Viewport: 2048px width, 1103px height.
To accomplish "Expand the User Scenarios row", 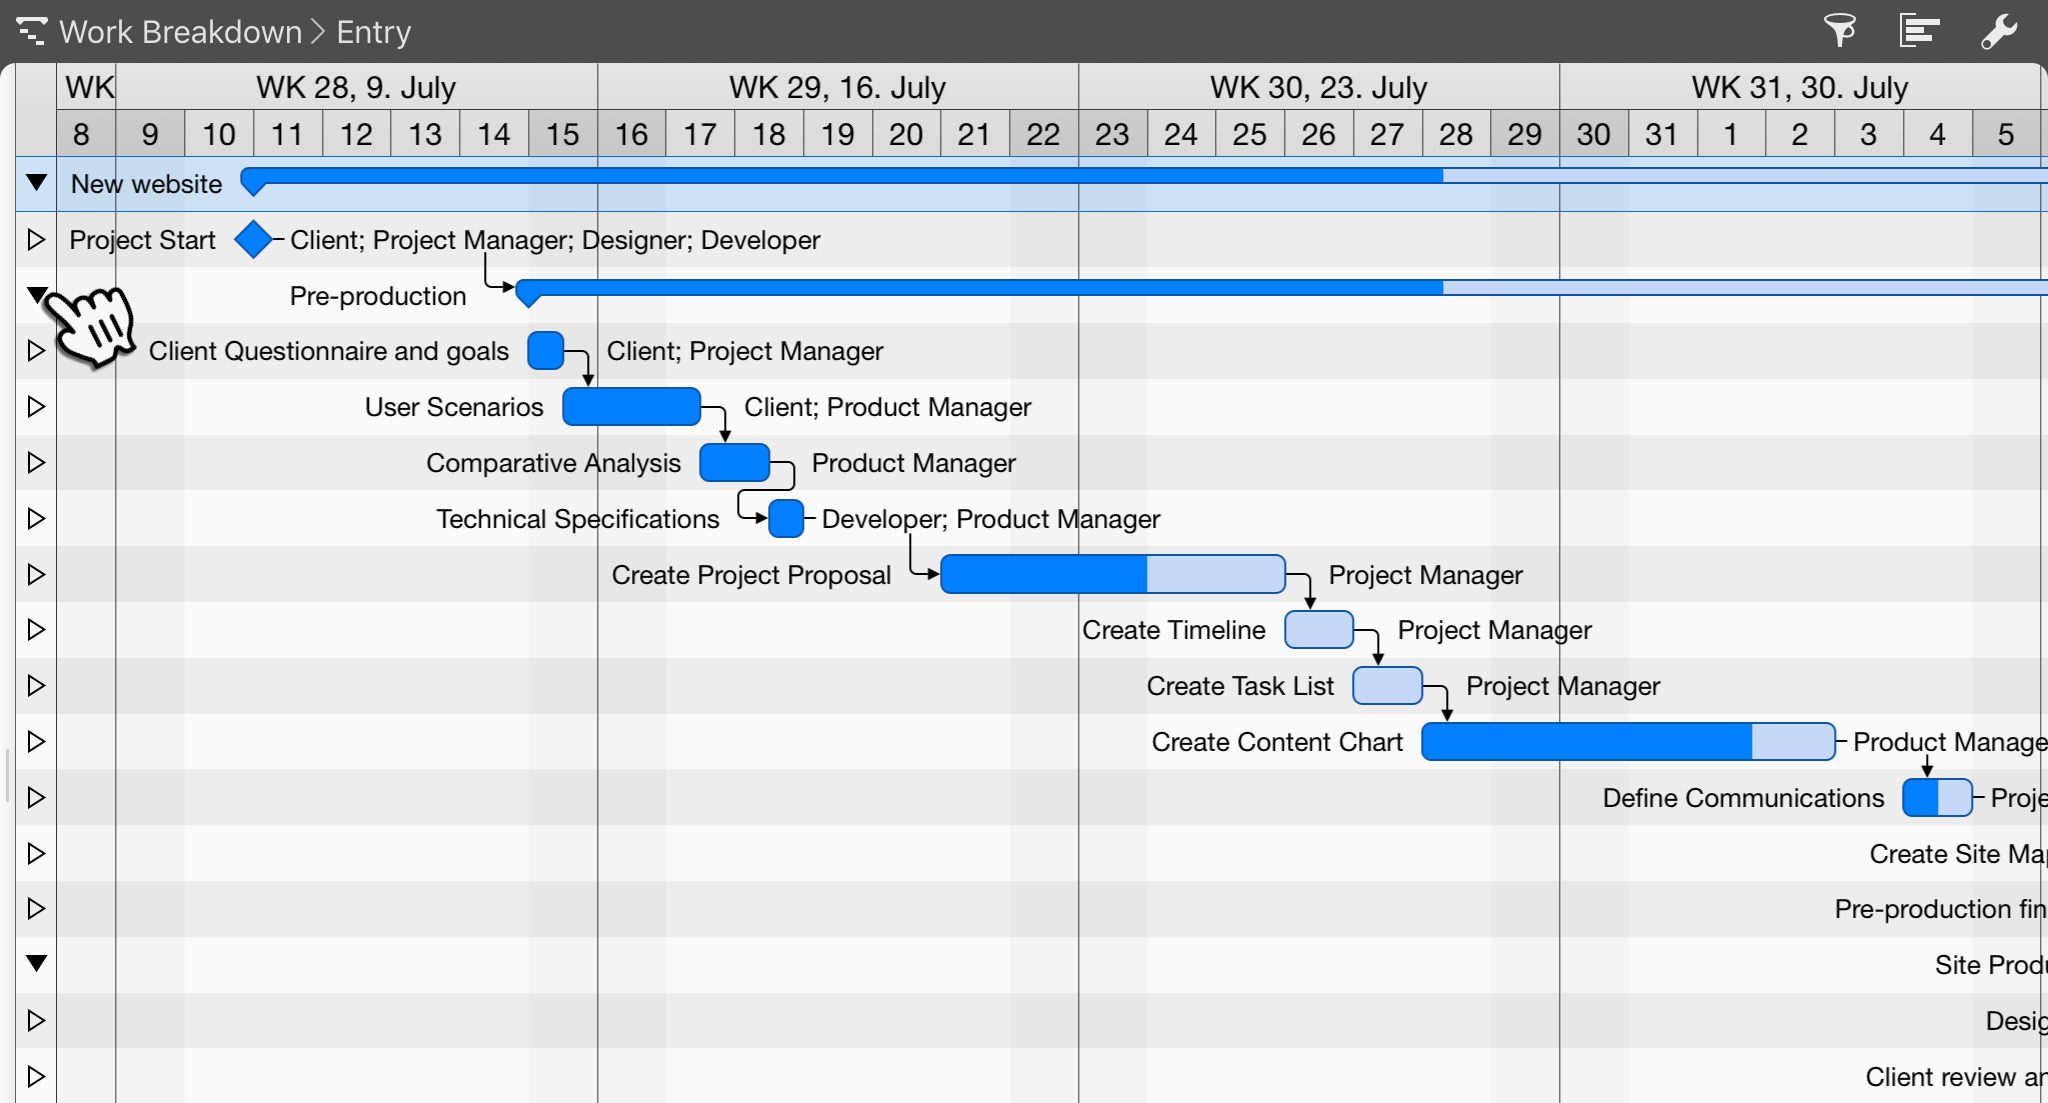I will pos(36,407).
